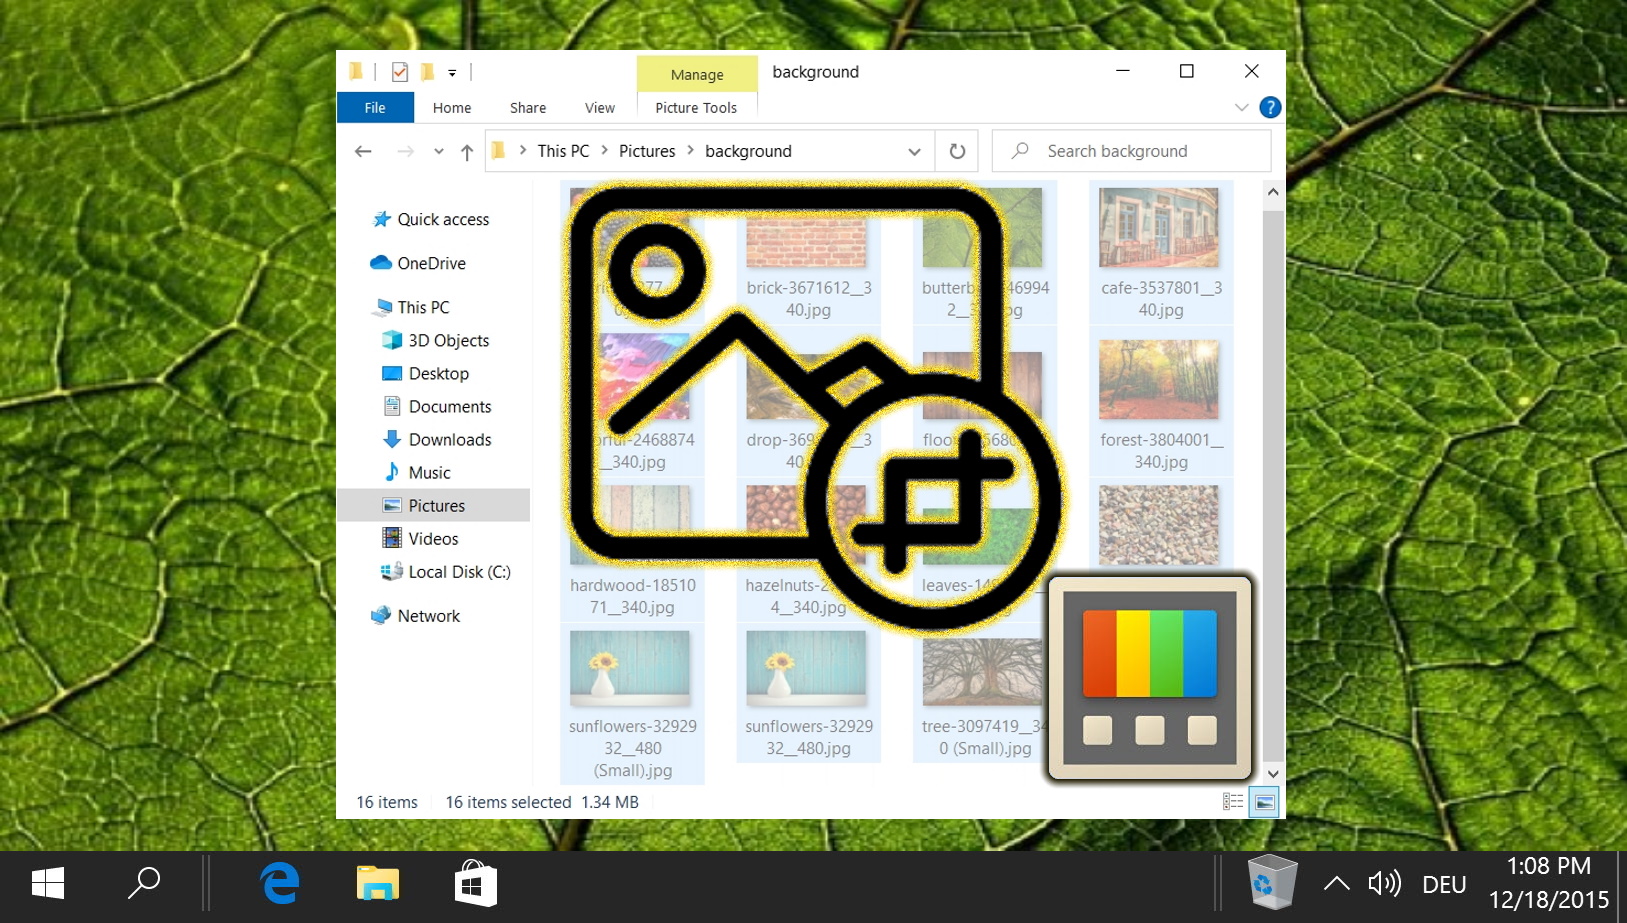
Task: Click background in the address path
Action: tap(748, 151)
